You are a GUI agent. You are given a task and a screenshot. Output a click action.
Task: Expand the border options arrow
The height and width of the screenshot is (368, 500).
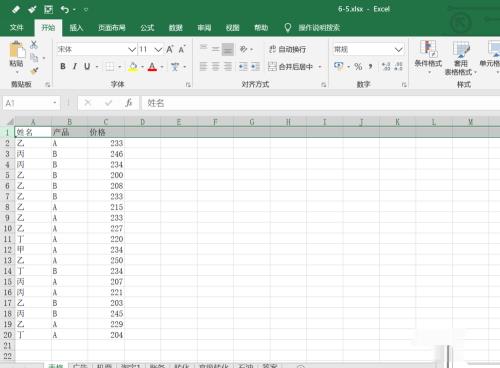click(x=120, y=67)
